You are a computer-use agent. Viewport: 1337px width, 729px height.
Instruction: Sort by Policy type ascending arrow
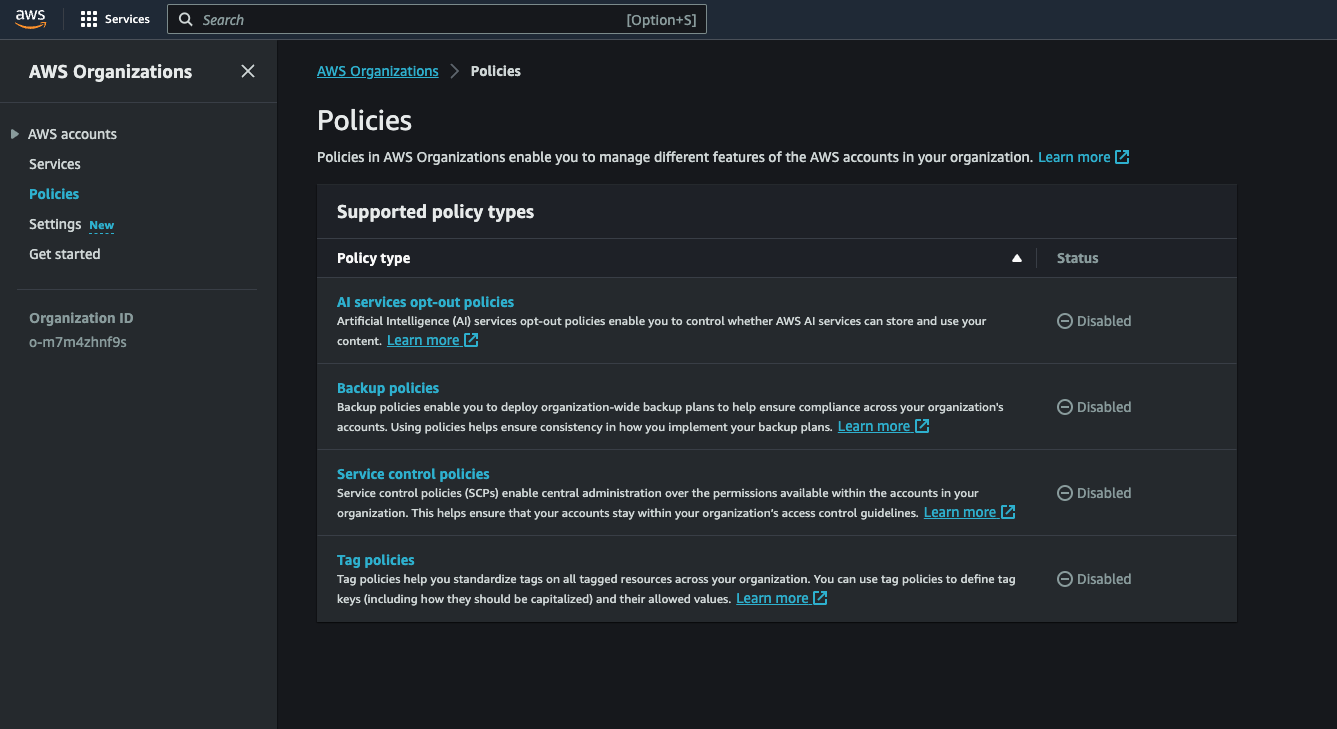(x=1017, y=258)
